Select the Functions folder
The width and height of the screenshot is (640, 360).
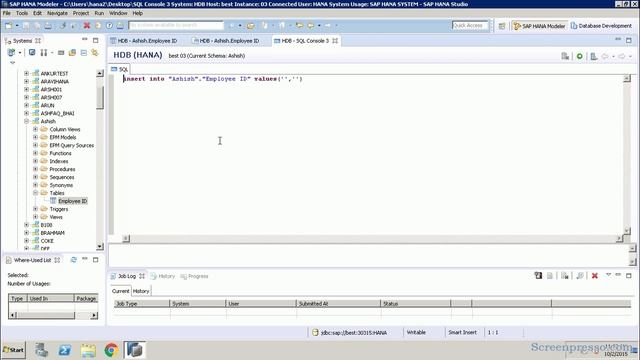(60, 153)
